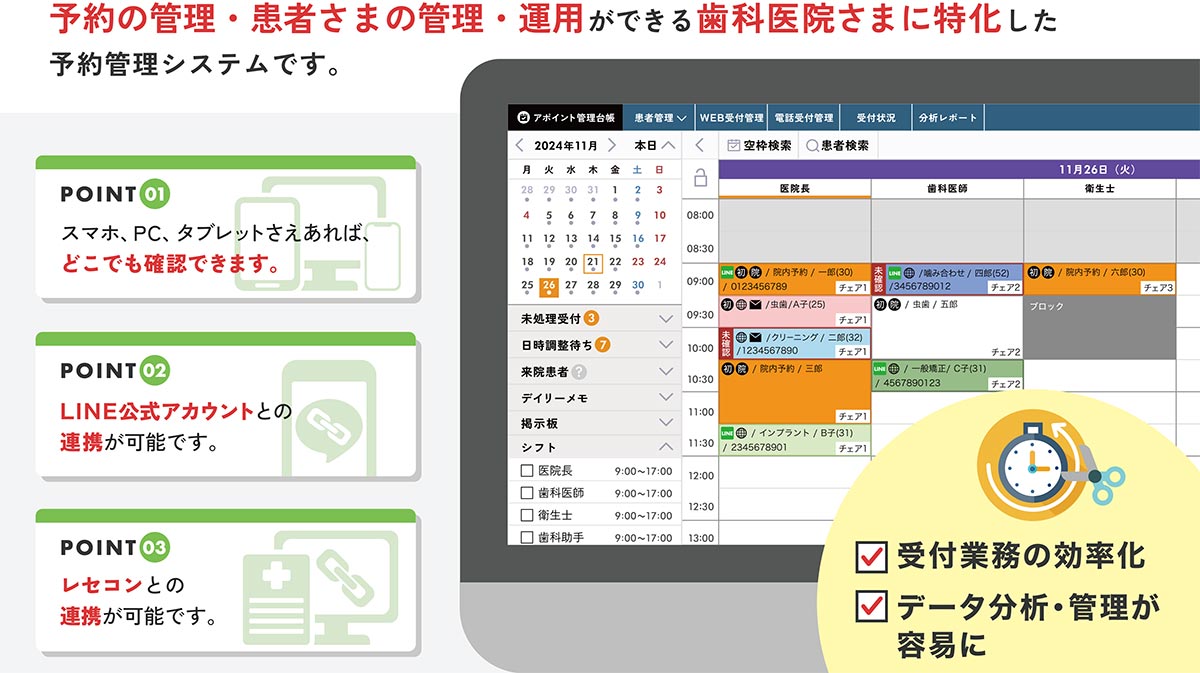Collapse the シフト section
1200x673 pixels.
tap(667, 447)
